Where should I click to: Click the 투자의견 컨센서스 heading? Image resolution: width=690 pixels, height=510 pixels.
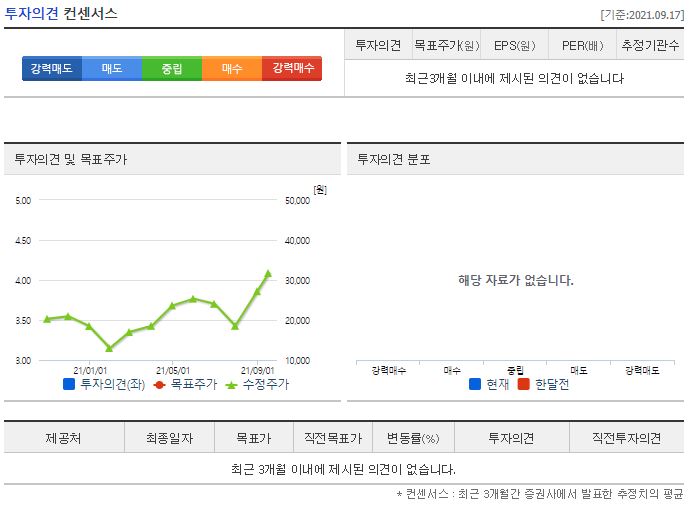61,13
